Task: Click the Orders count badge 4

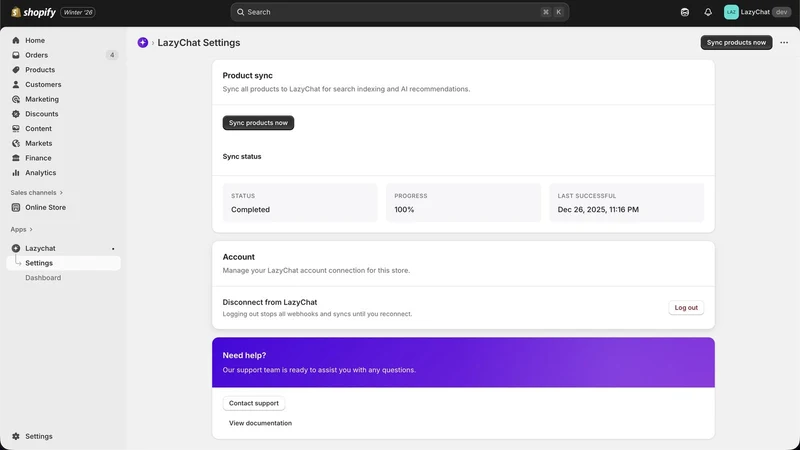Action: pos(112,55)
